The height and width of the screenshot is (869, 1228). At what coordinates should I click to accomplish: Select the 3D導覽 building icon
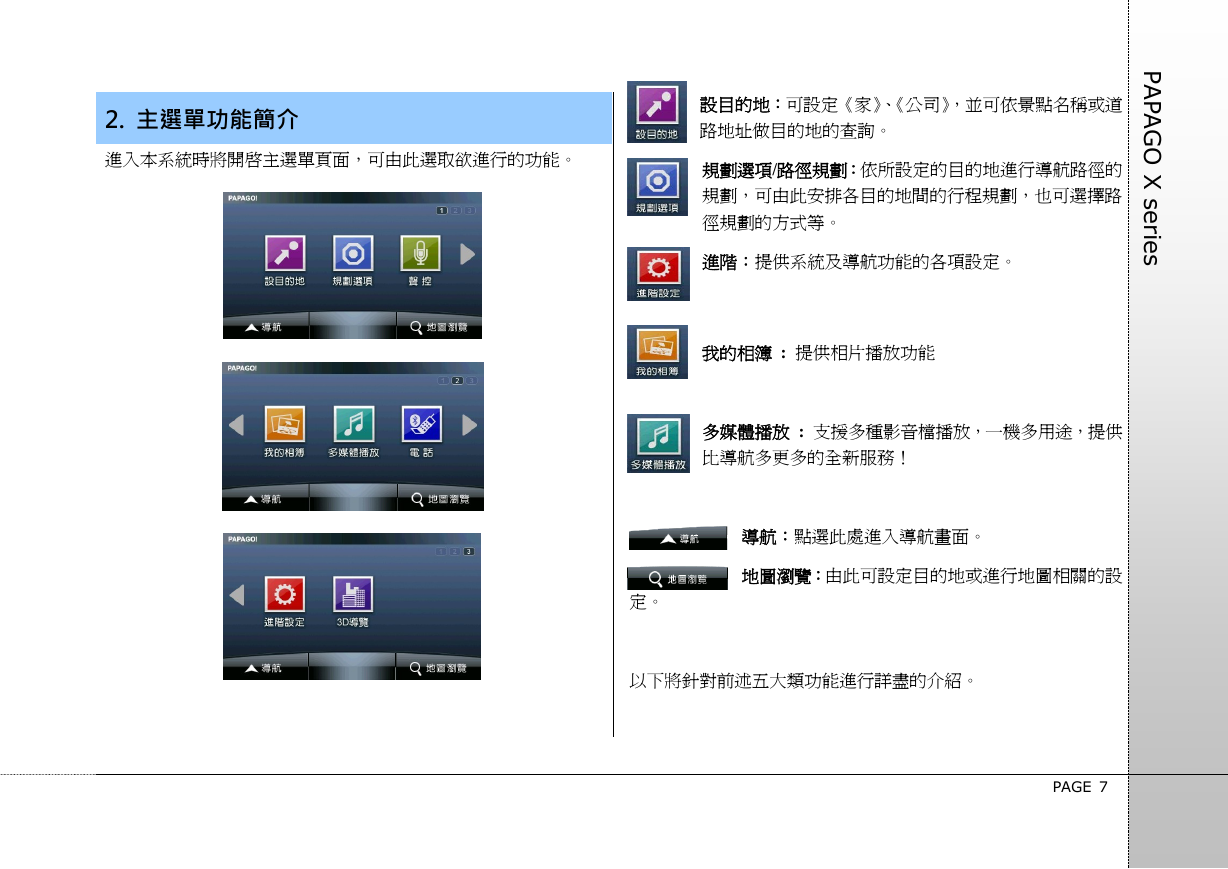pos(353,595)
